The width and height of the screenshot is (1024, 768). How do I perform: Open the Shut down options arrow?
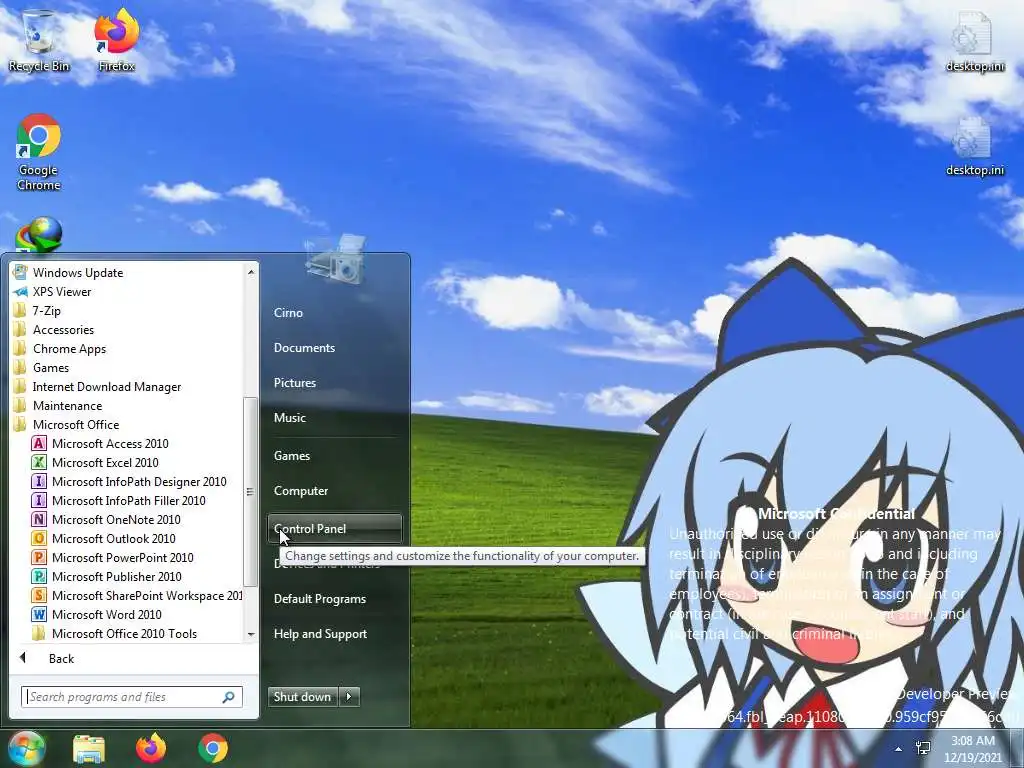349,697
